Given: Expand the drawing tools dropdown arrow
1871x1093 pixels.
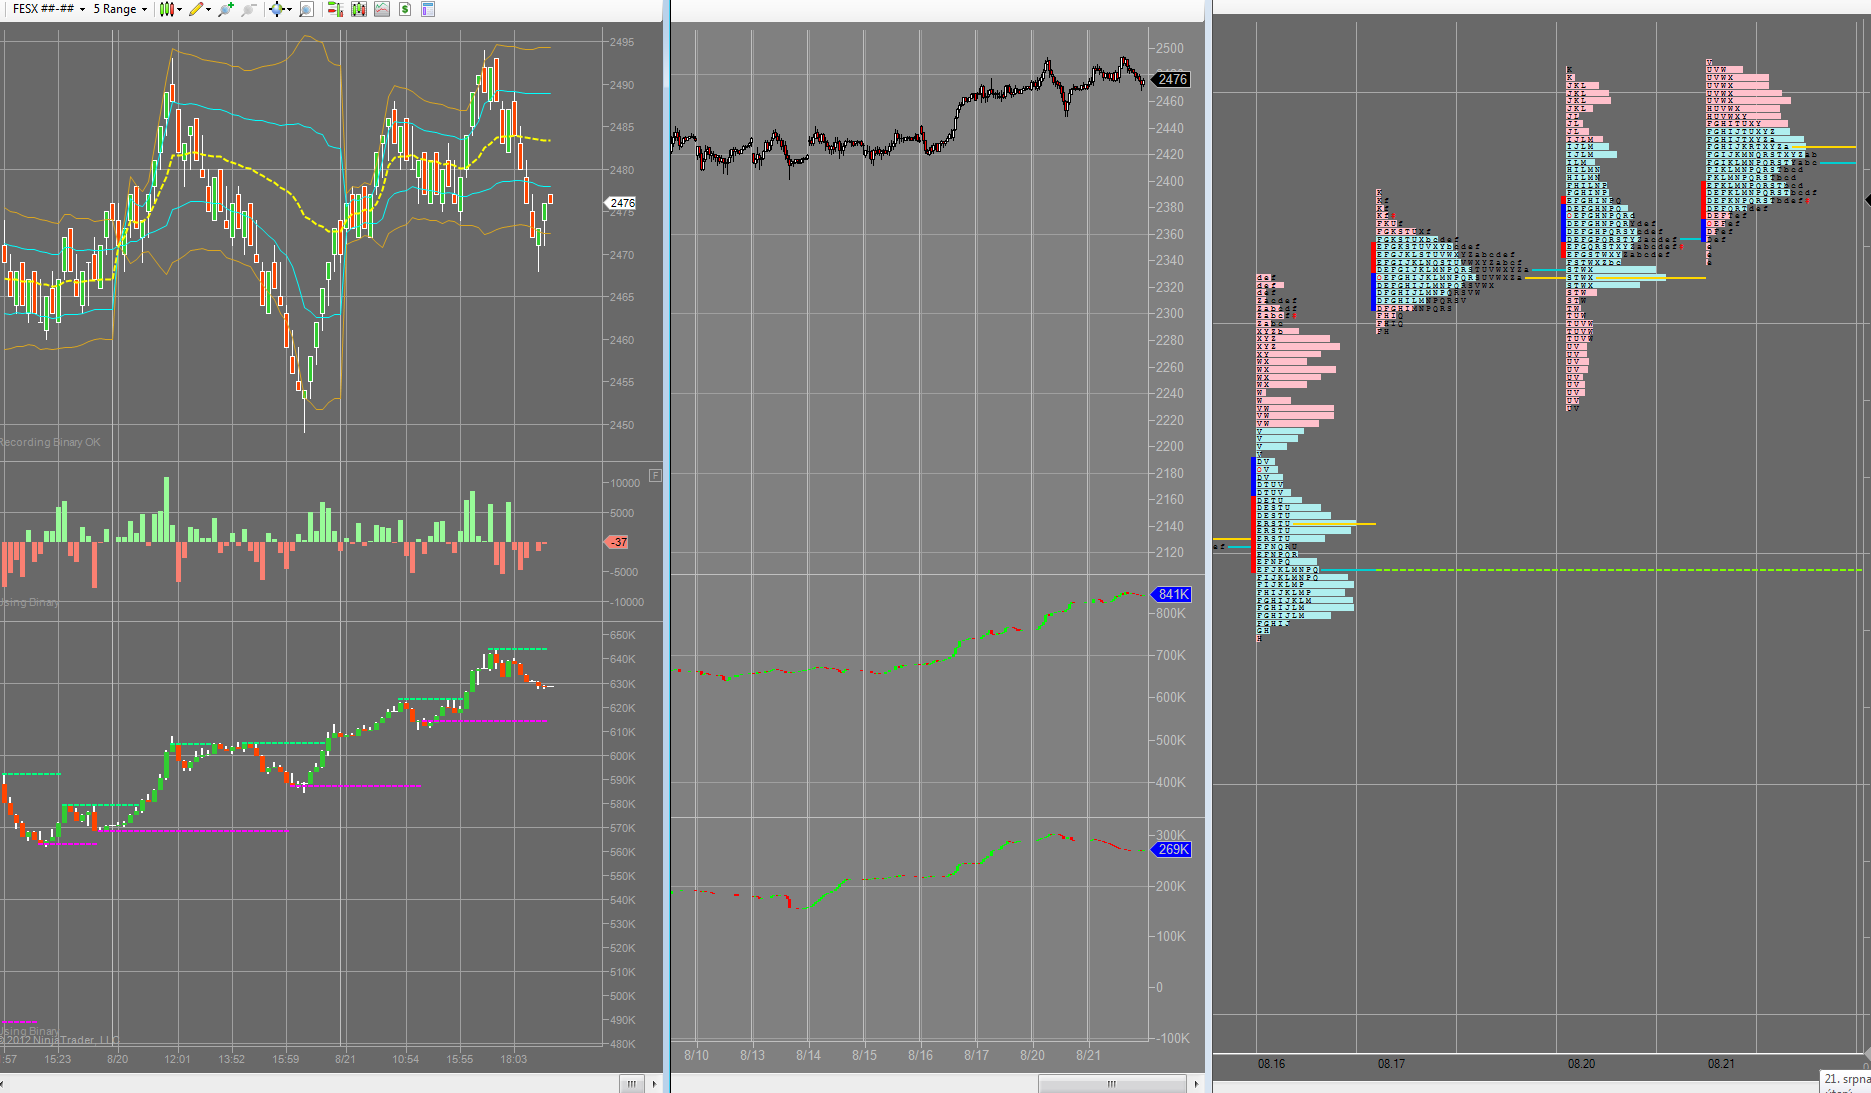Looking at the screenshot, I should [x=209, y=10].
